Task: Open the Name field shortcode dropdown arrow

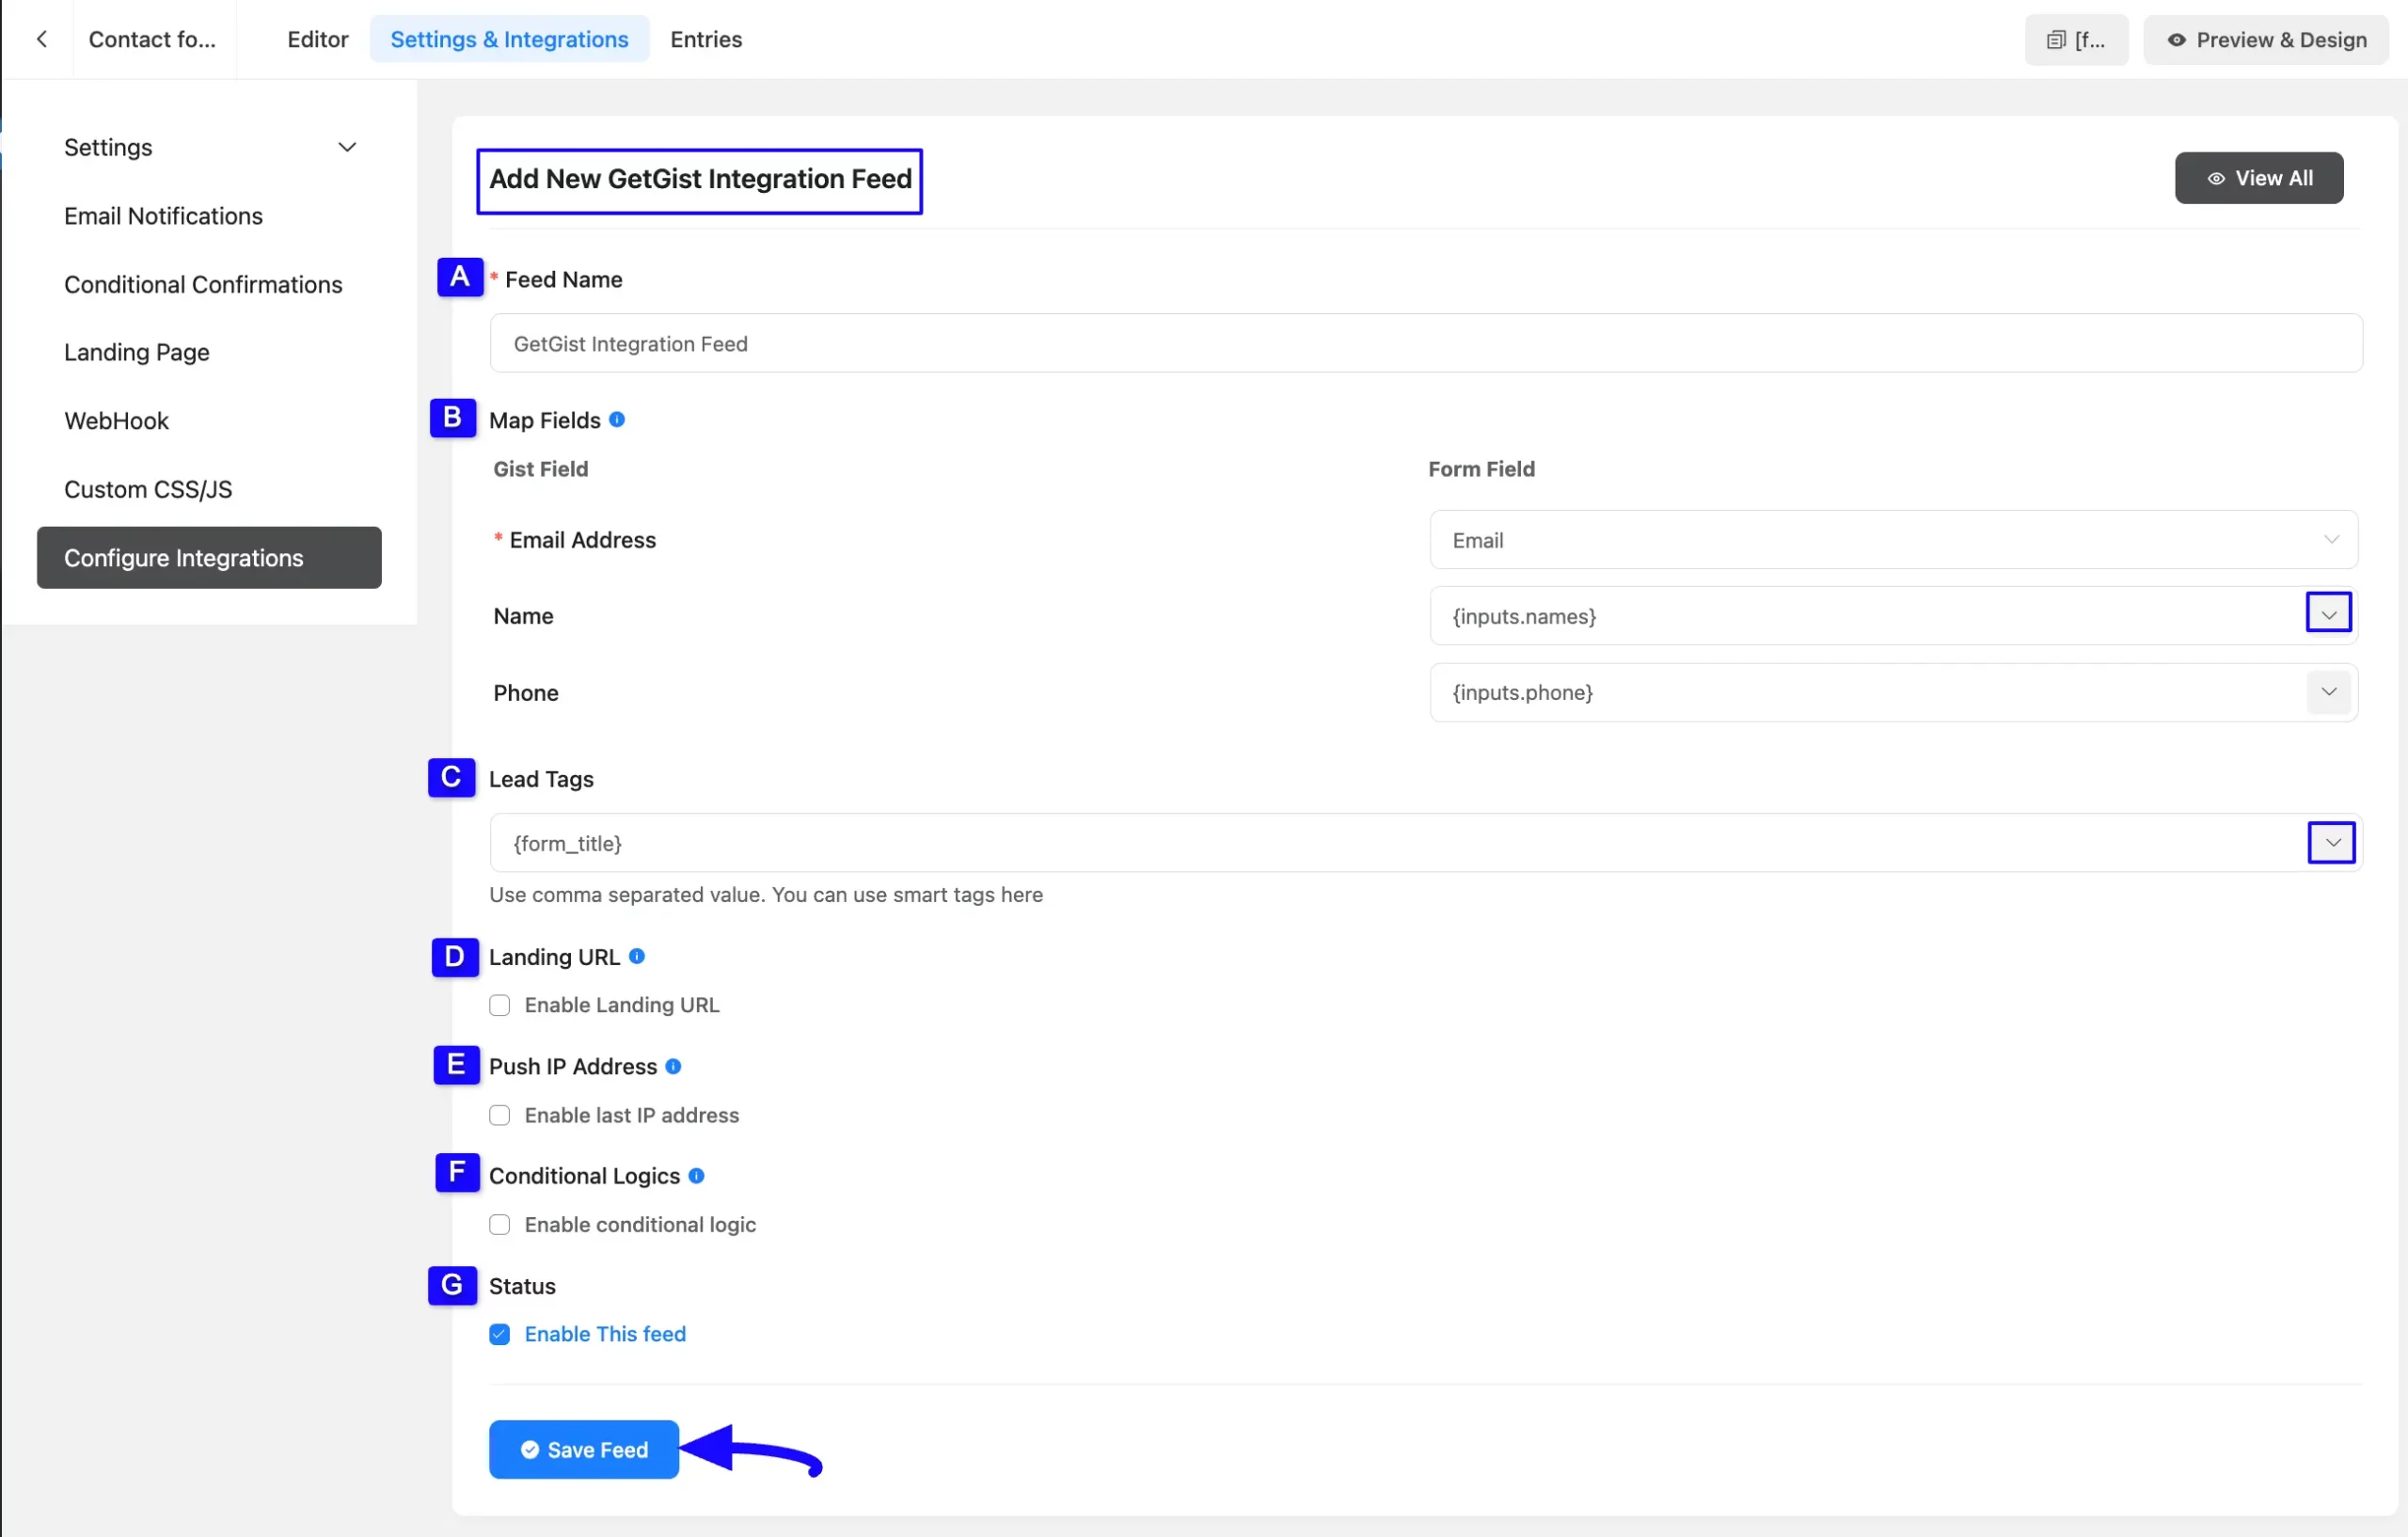Action: coord(2329,614)
